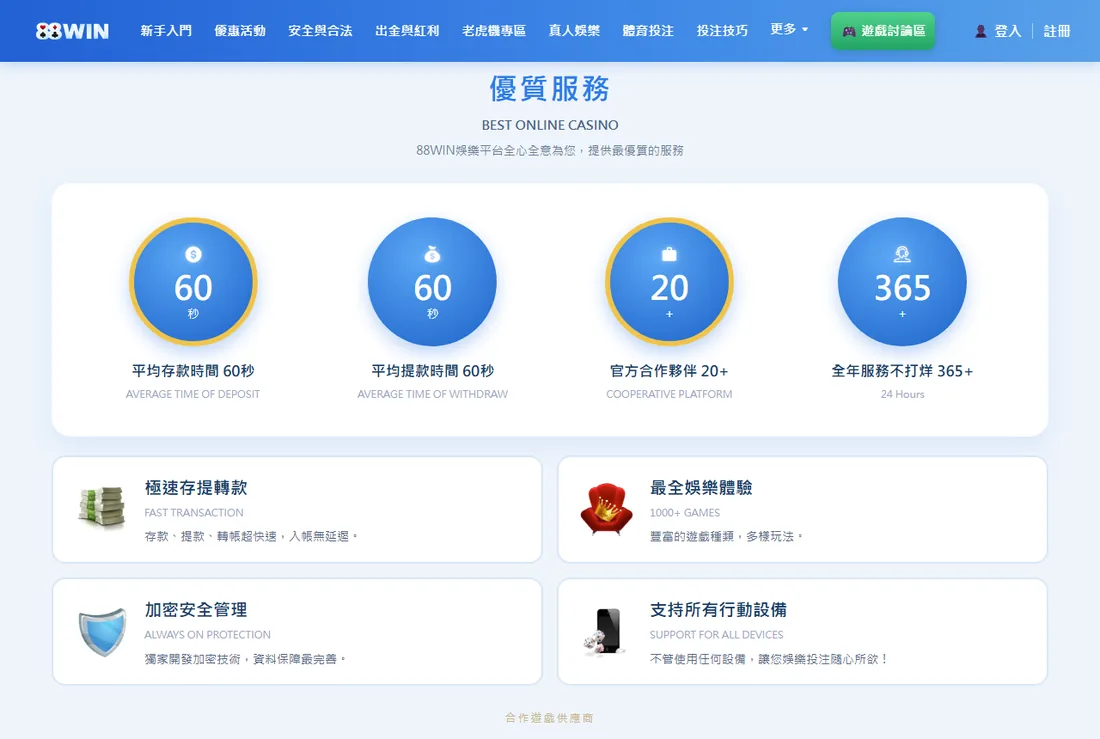Viewport: 1100px width, 739px height.
Task: Open the 新手入門 menu item
Action: pyautogui.click(x=166, y=31)
